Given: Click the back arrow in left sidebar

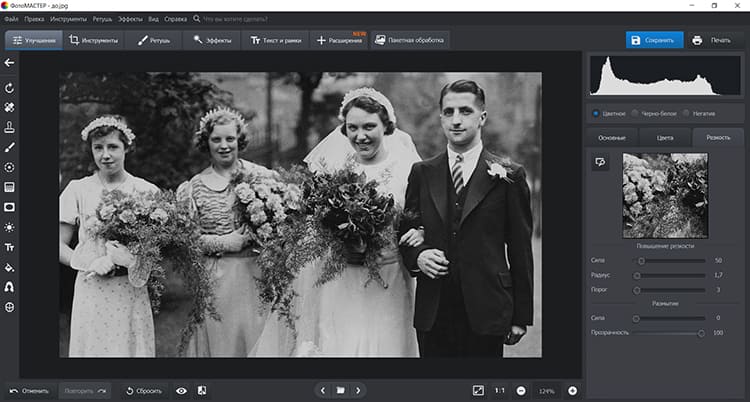Looking at the screenshot, I should pyautogui.click(x=9, y=63).
